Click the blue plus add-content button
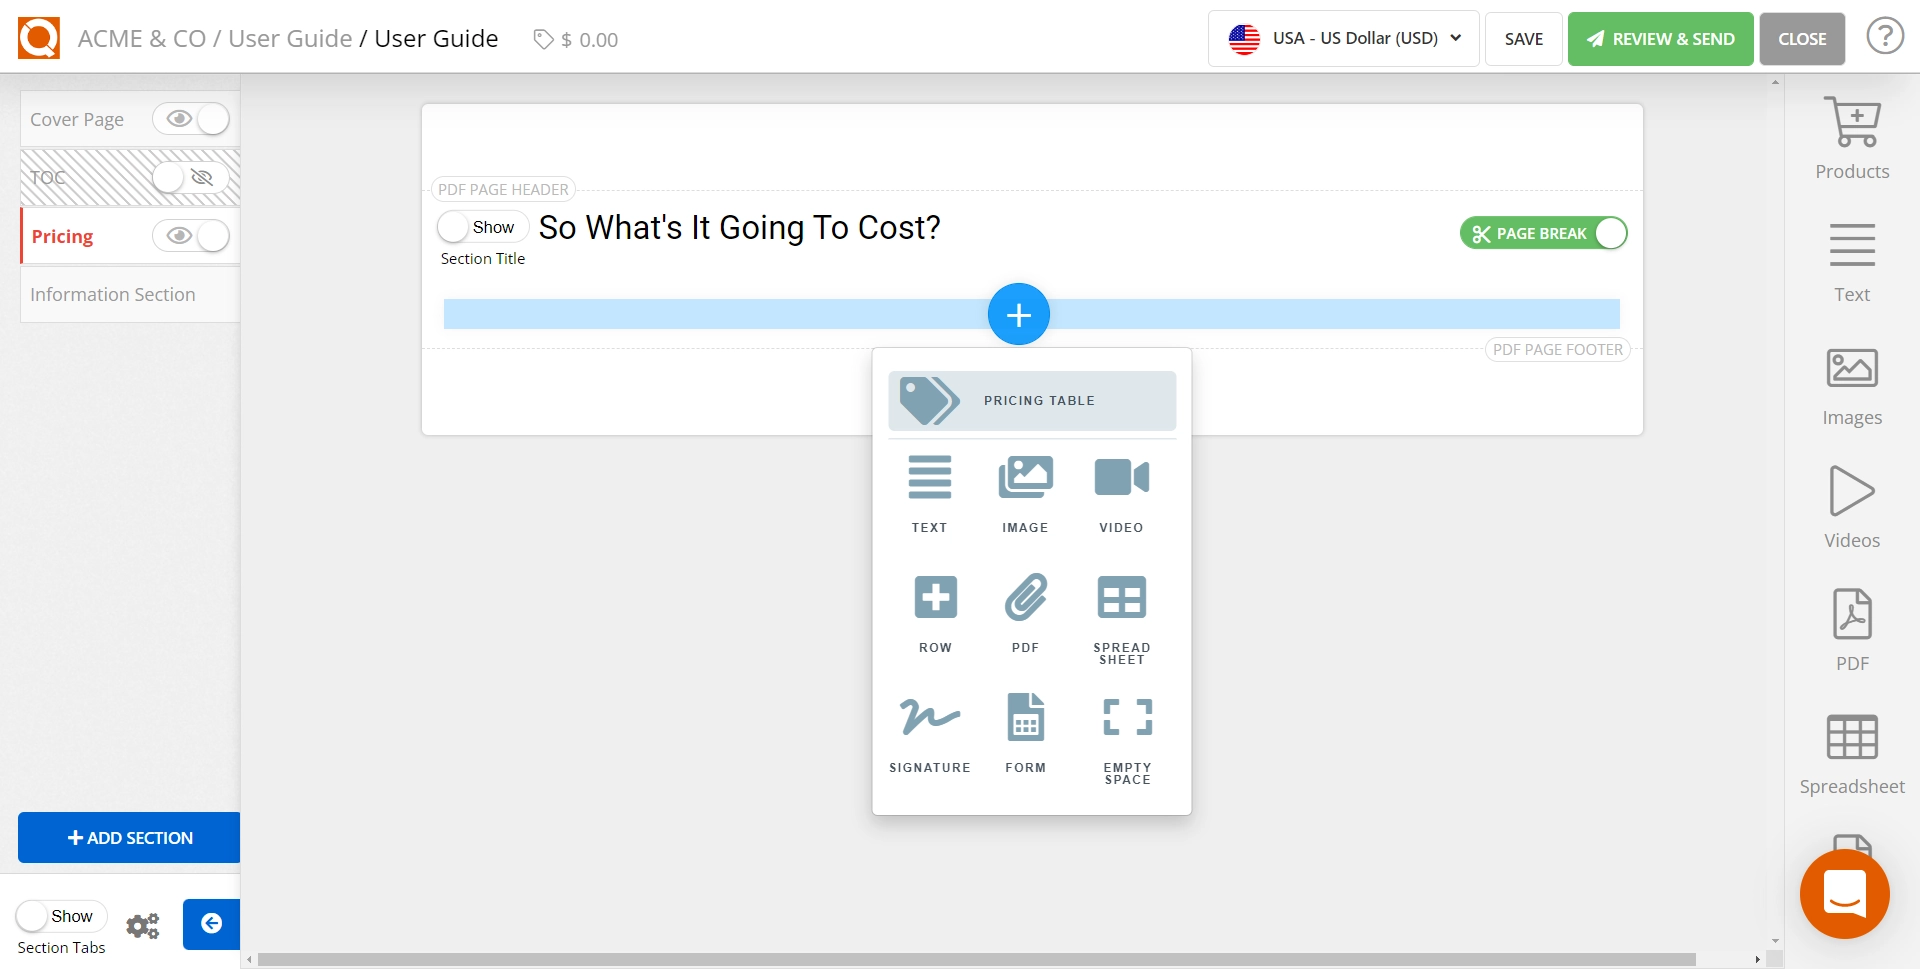This screenshot has width=1920, height=969. pos(1018,315)
